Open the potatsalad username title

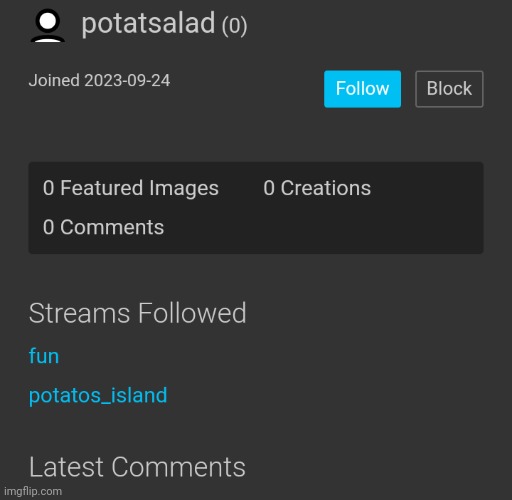coord(148,23)
